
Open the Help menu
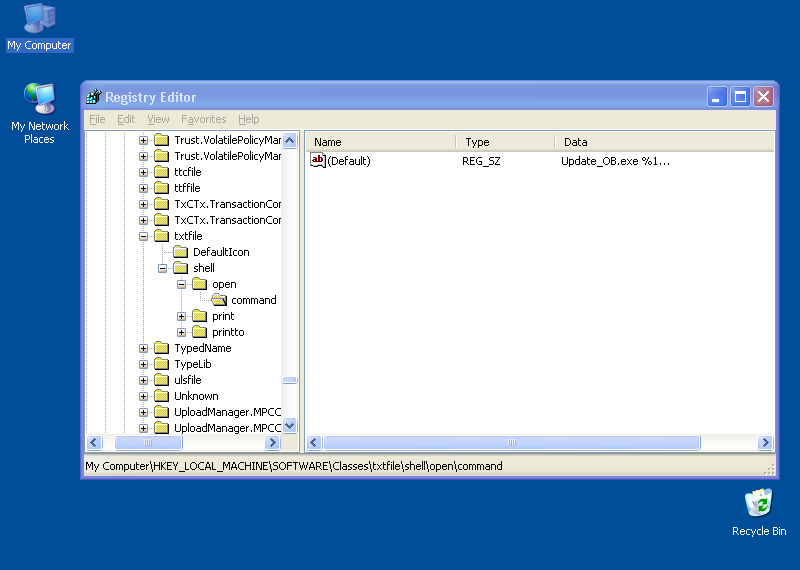[x=248, y=119]
